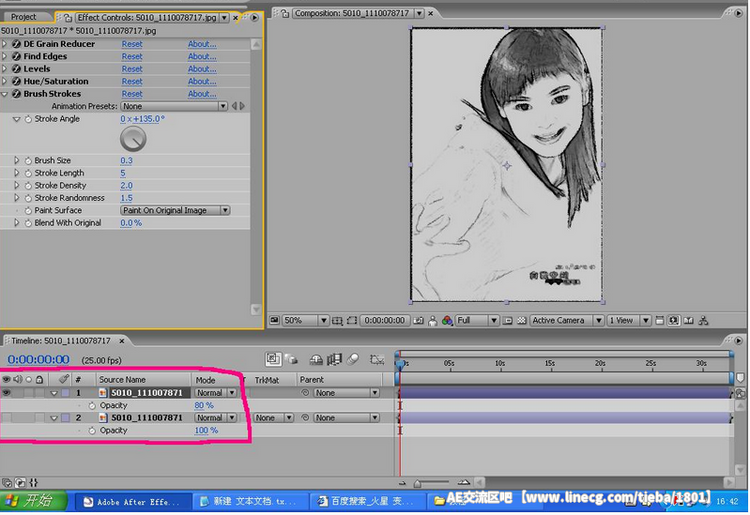Screen dimensions: 750x515
Task: Toggle the live update icon in timeline
Action: click(x=274, y=359)
